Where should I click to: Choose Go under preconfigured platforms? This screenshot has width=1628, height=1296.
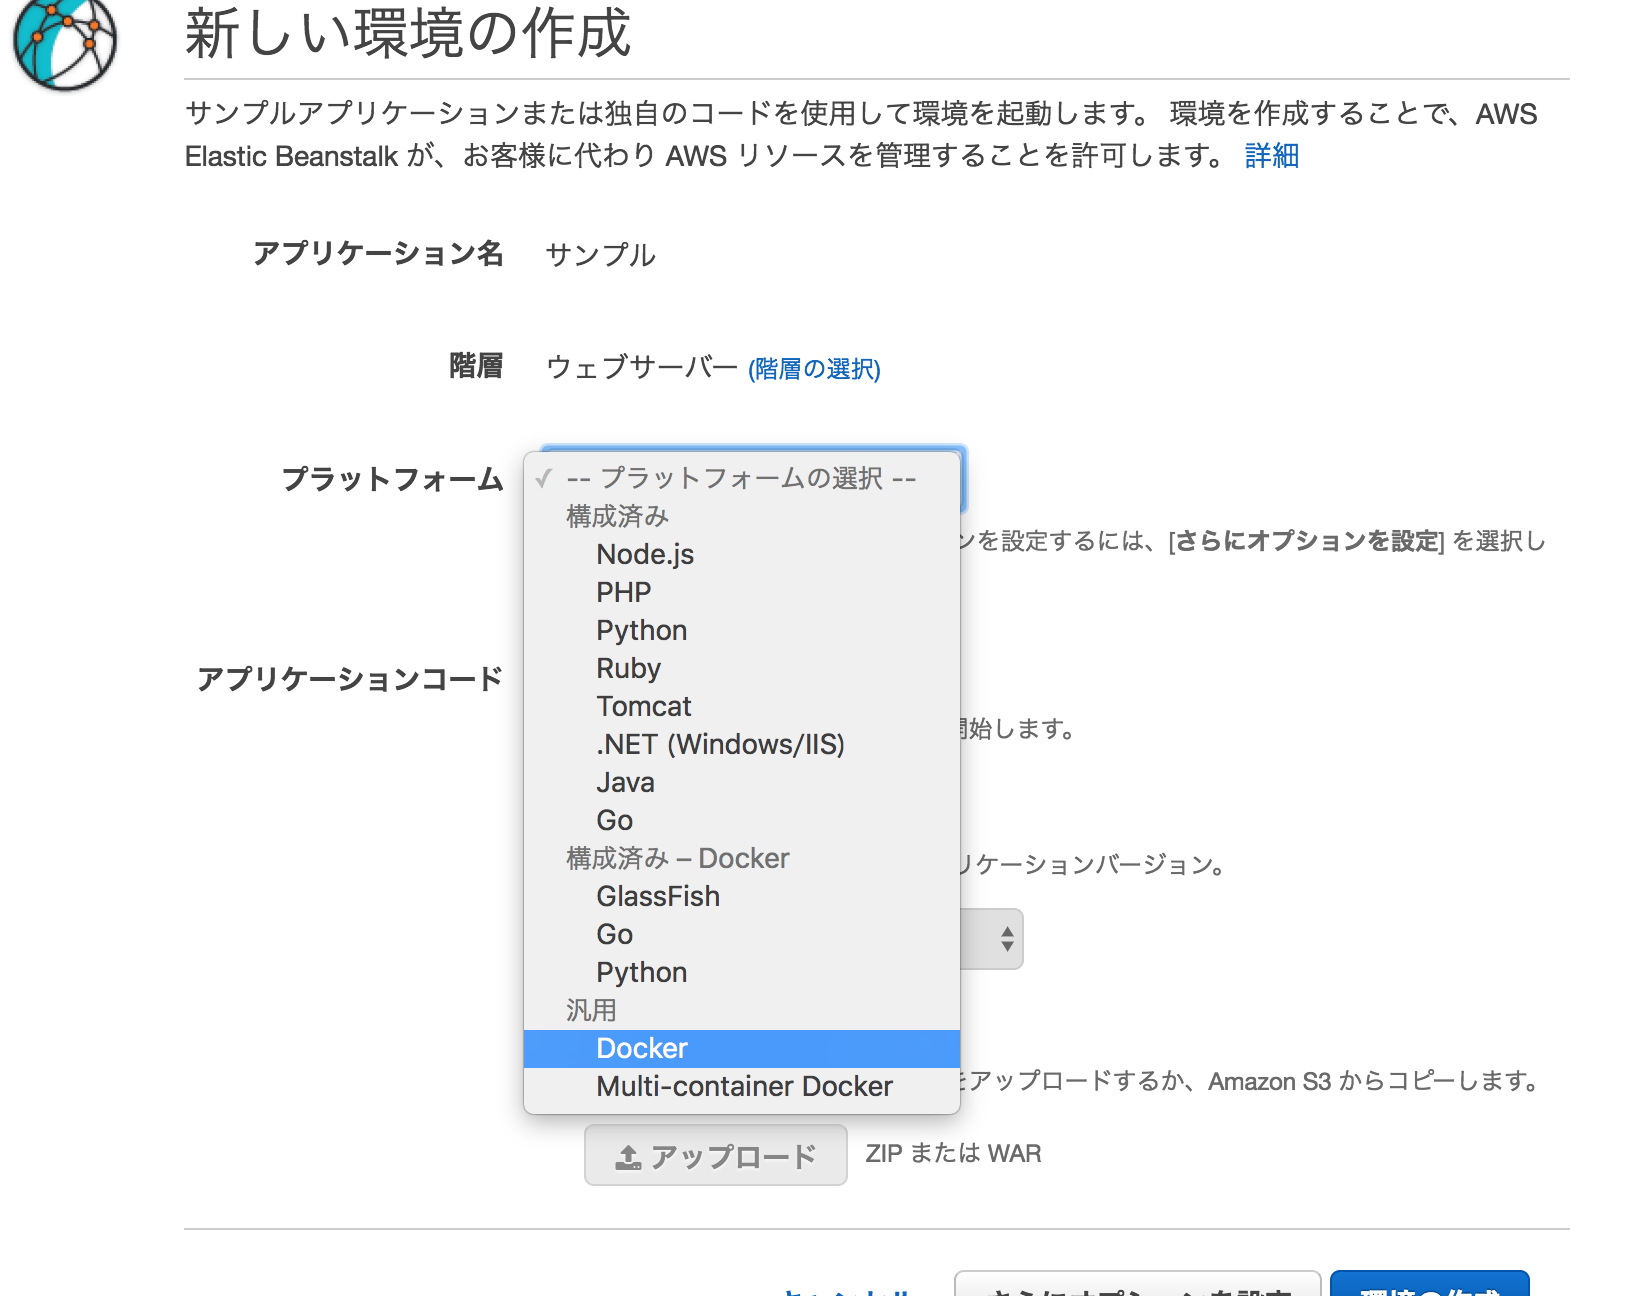click(741, 820)
